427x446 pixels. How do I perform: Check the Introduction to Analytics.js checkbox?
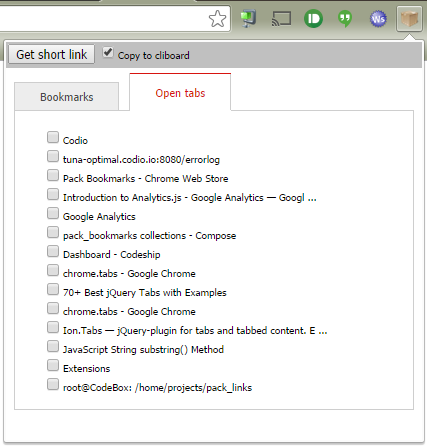53,194
